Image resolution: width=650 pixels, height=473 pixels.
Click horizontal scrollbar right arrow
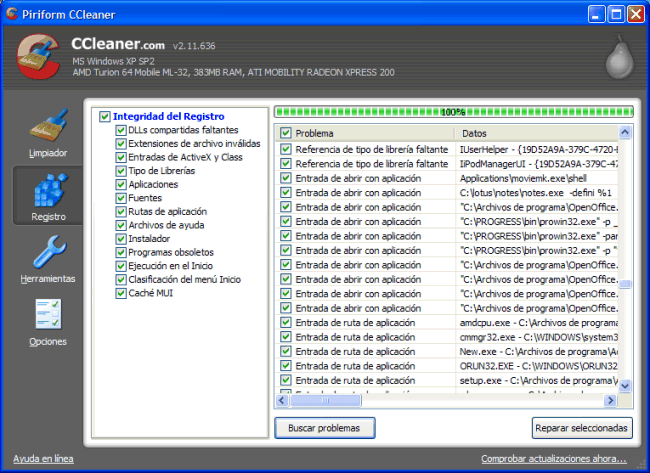coord(610,400)
